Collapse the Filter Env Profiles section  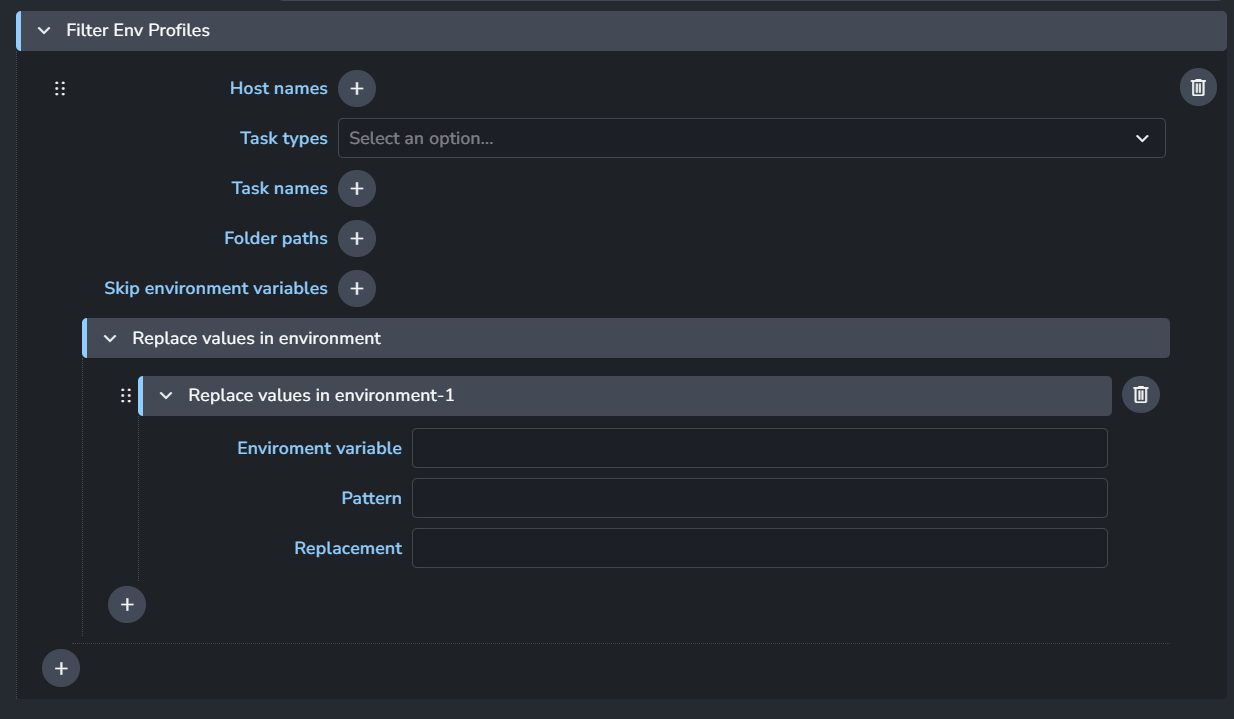click(x=44, y=31)
